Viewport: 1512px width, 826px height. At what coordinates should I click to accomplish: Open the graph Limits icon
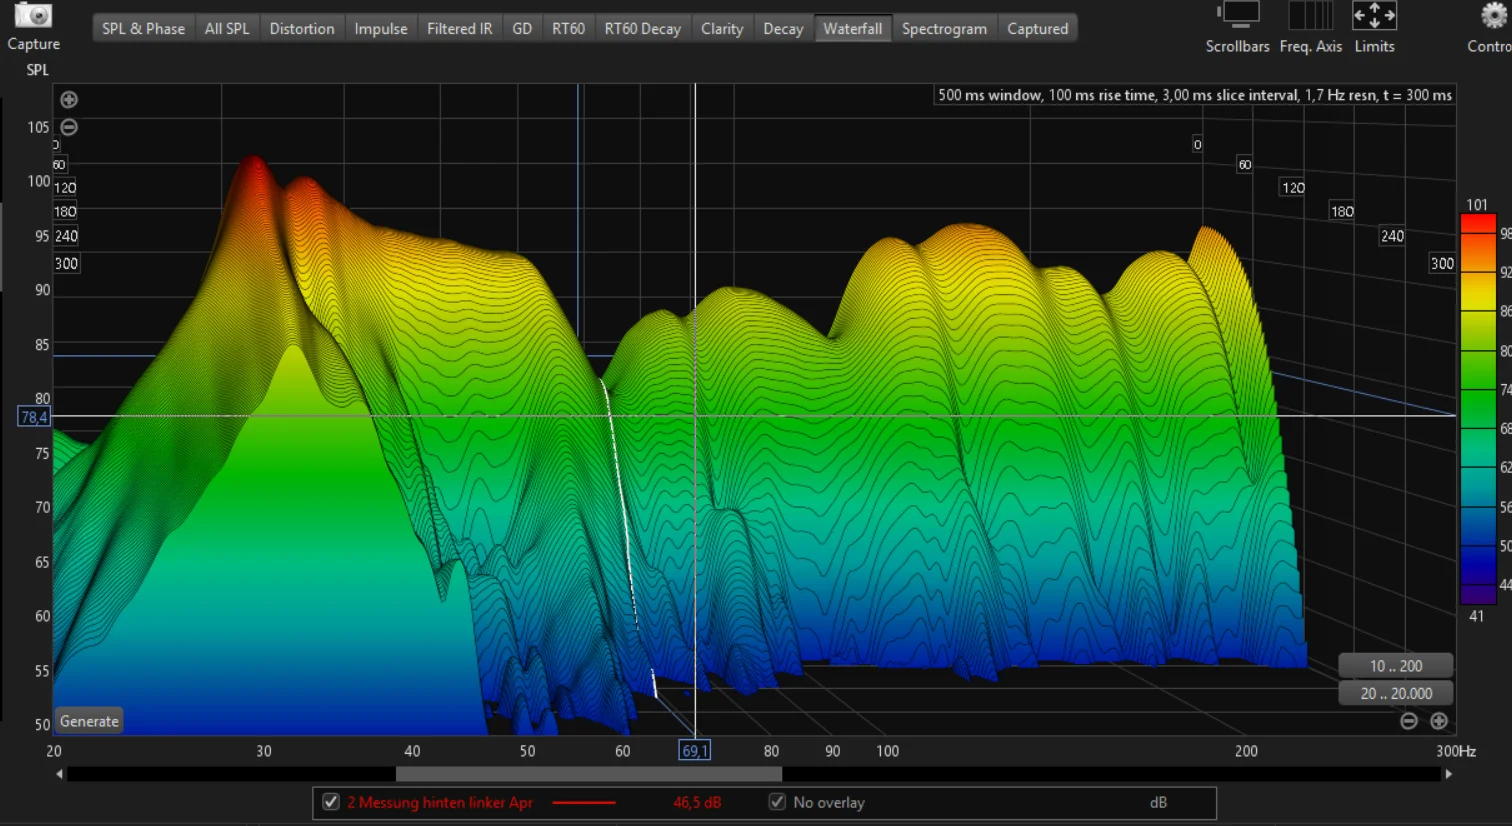click(x=1374, y=15)
